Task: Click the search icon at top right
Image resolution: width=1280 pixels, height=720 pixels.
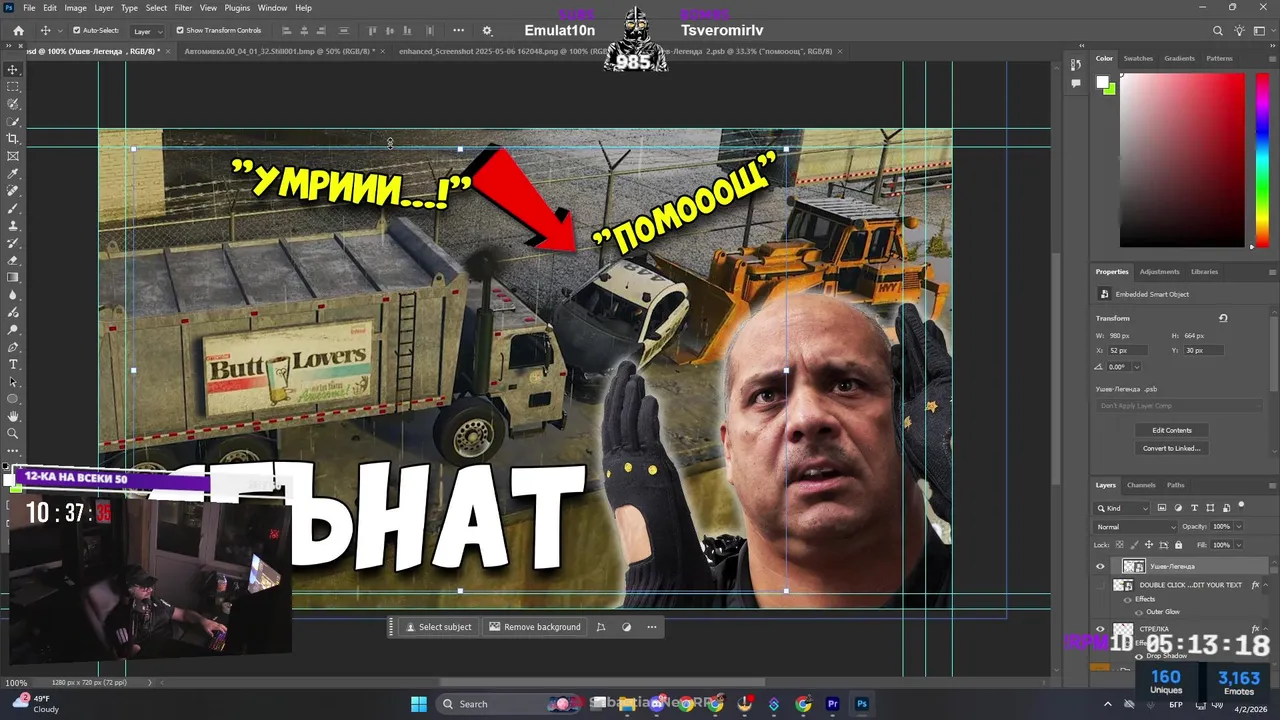Action: (x=1217, y=31)
